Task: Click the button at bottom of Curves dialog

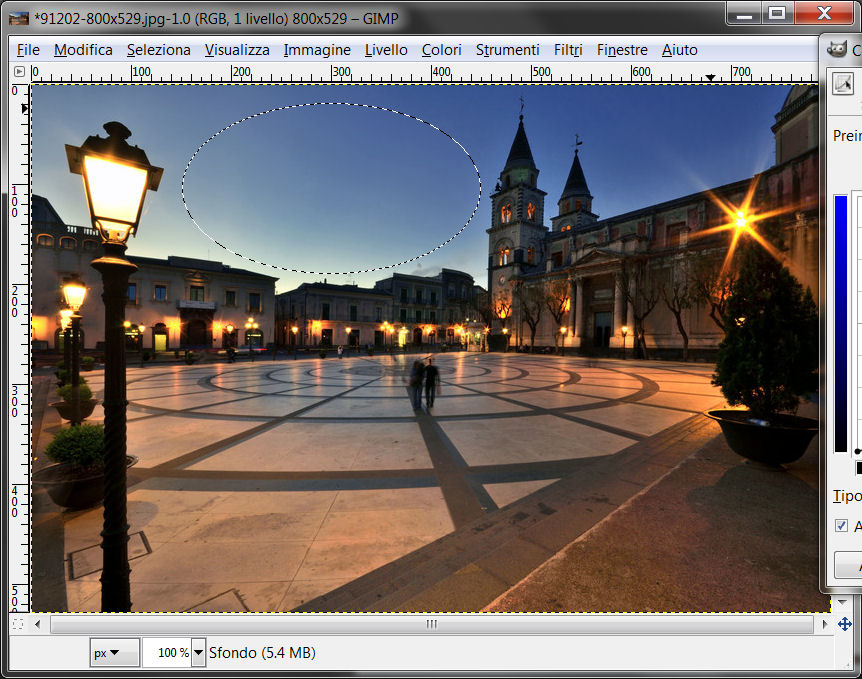Action: (x=848, y=567)
